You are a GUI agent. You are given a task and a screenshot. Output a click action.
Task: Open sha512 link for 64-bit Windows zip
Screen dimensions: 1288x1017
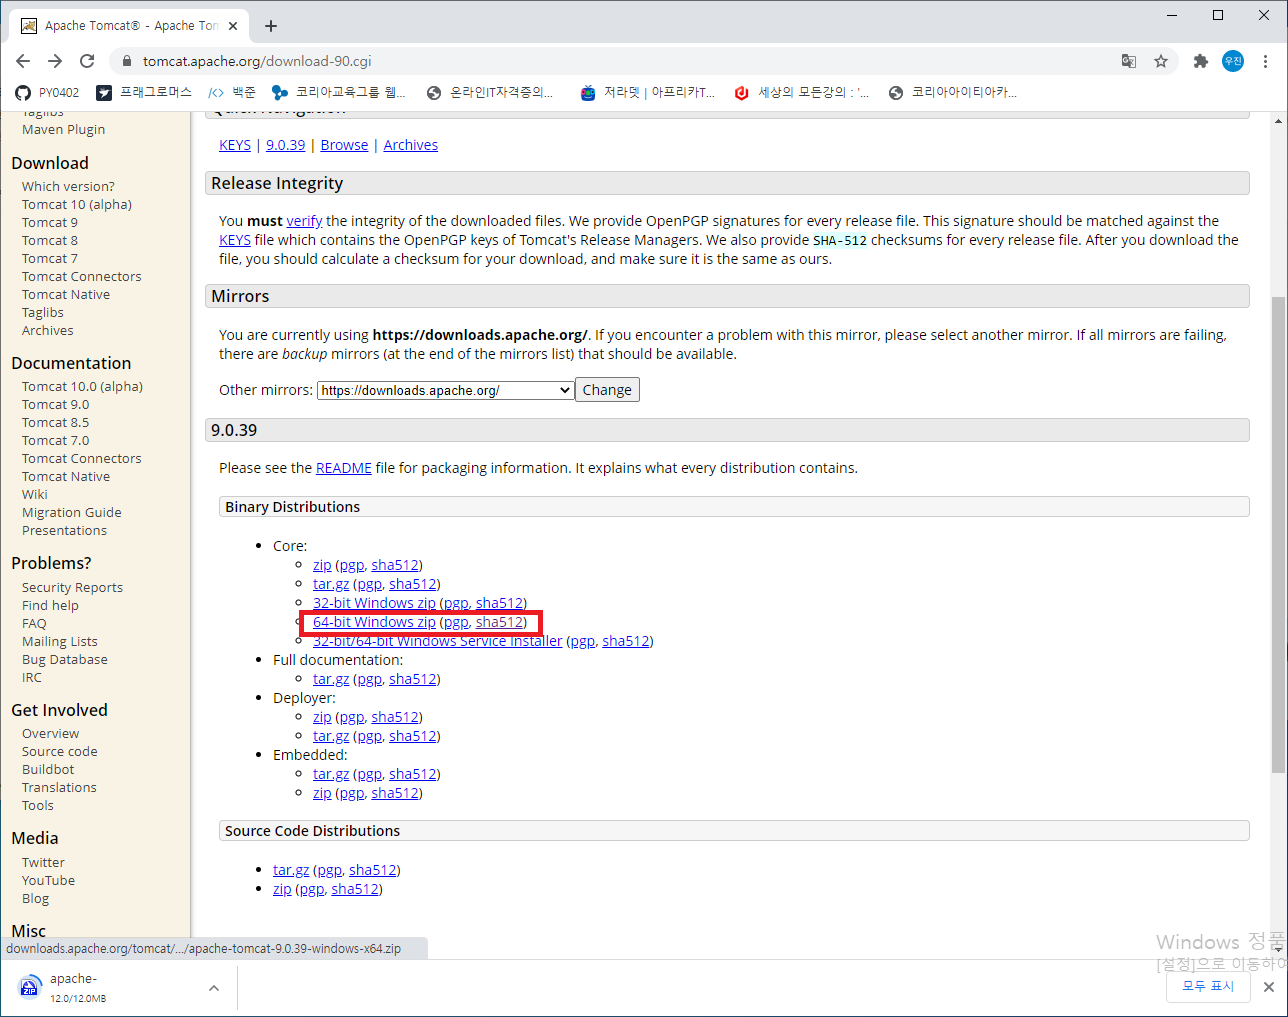tap(499, 622)
